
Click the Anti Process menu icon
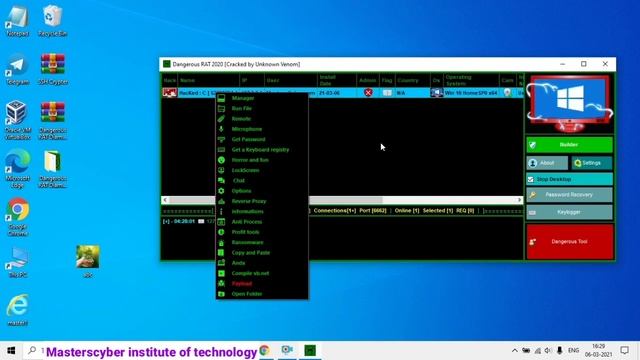click(x=221, y=222)
